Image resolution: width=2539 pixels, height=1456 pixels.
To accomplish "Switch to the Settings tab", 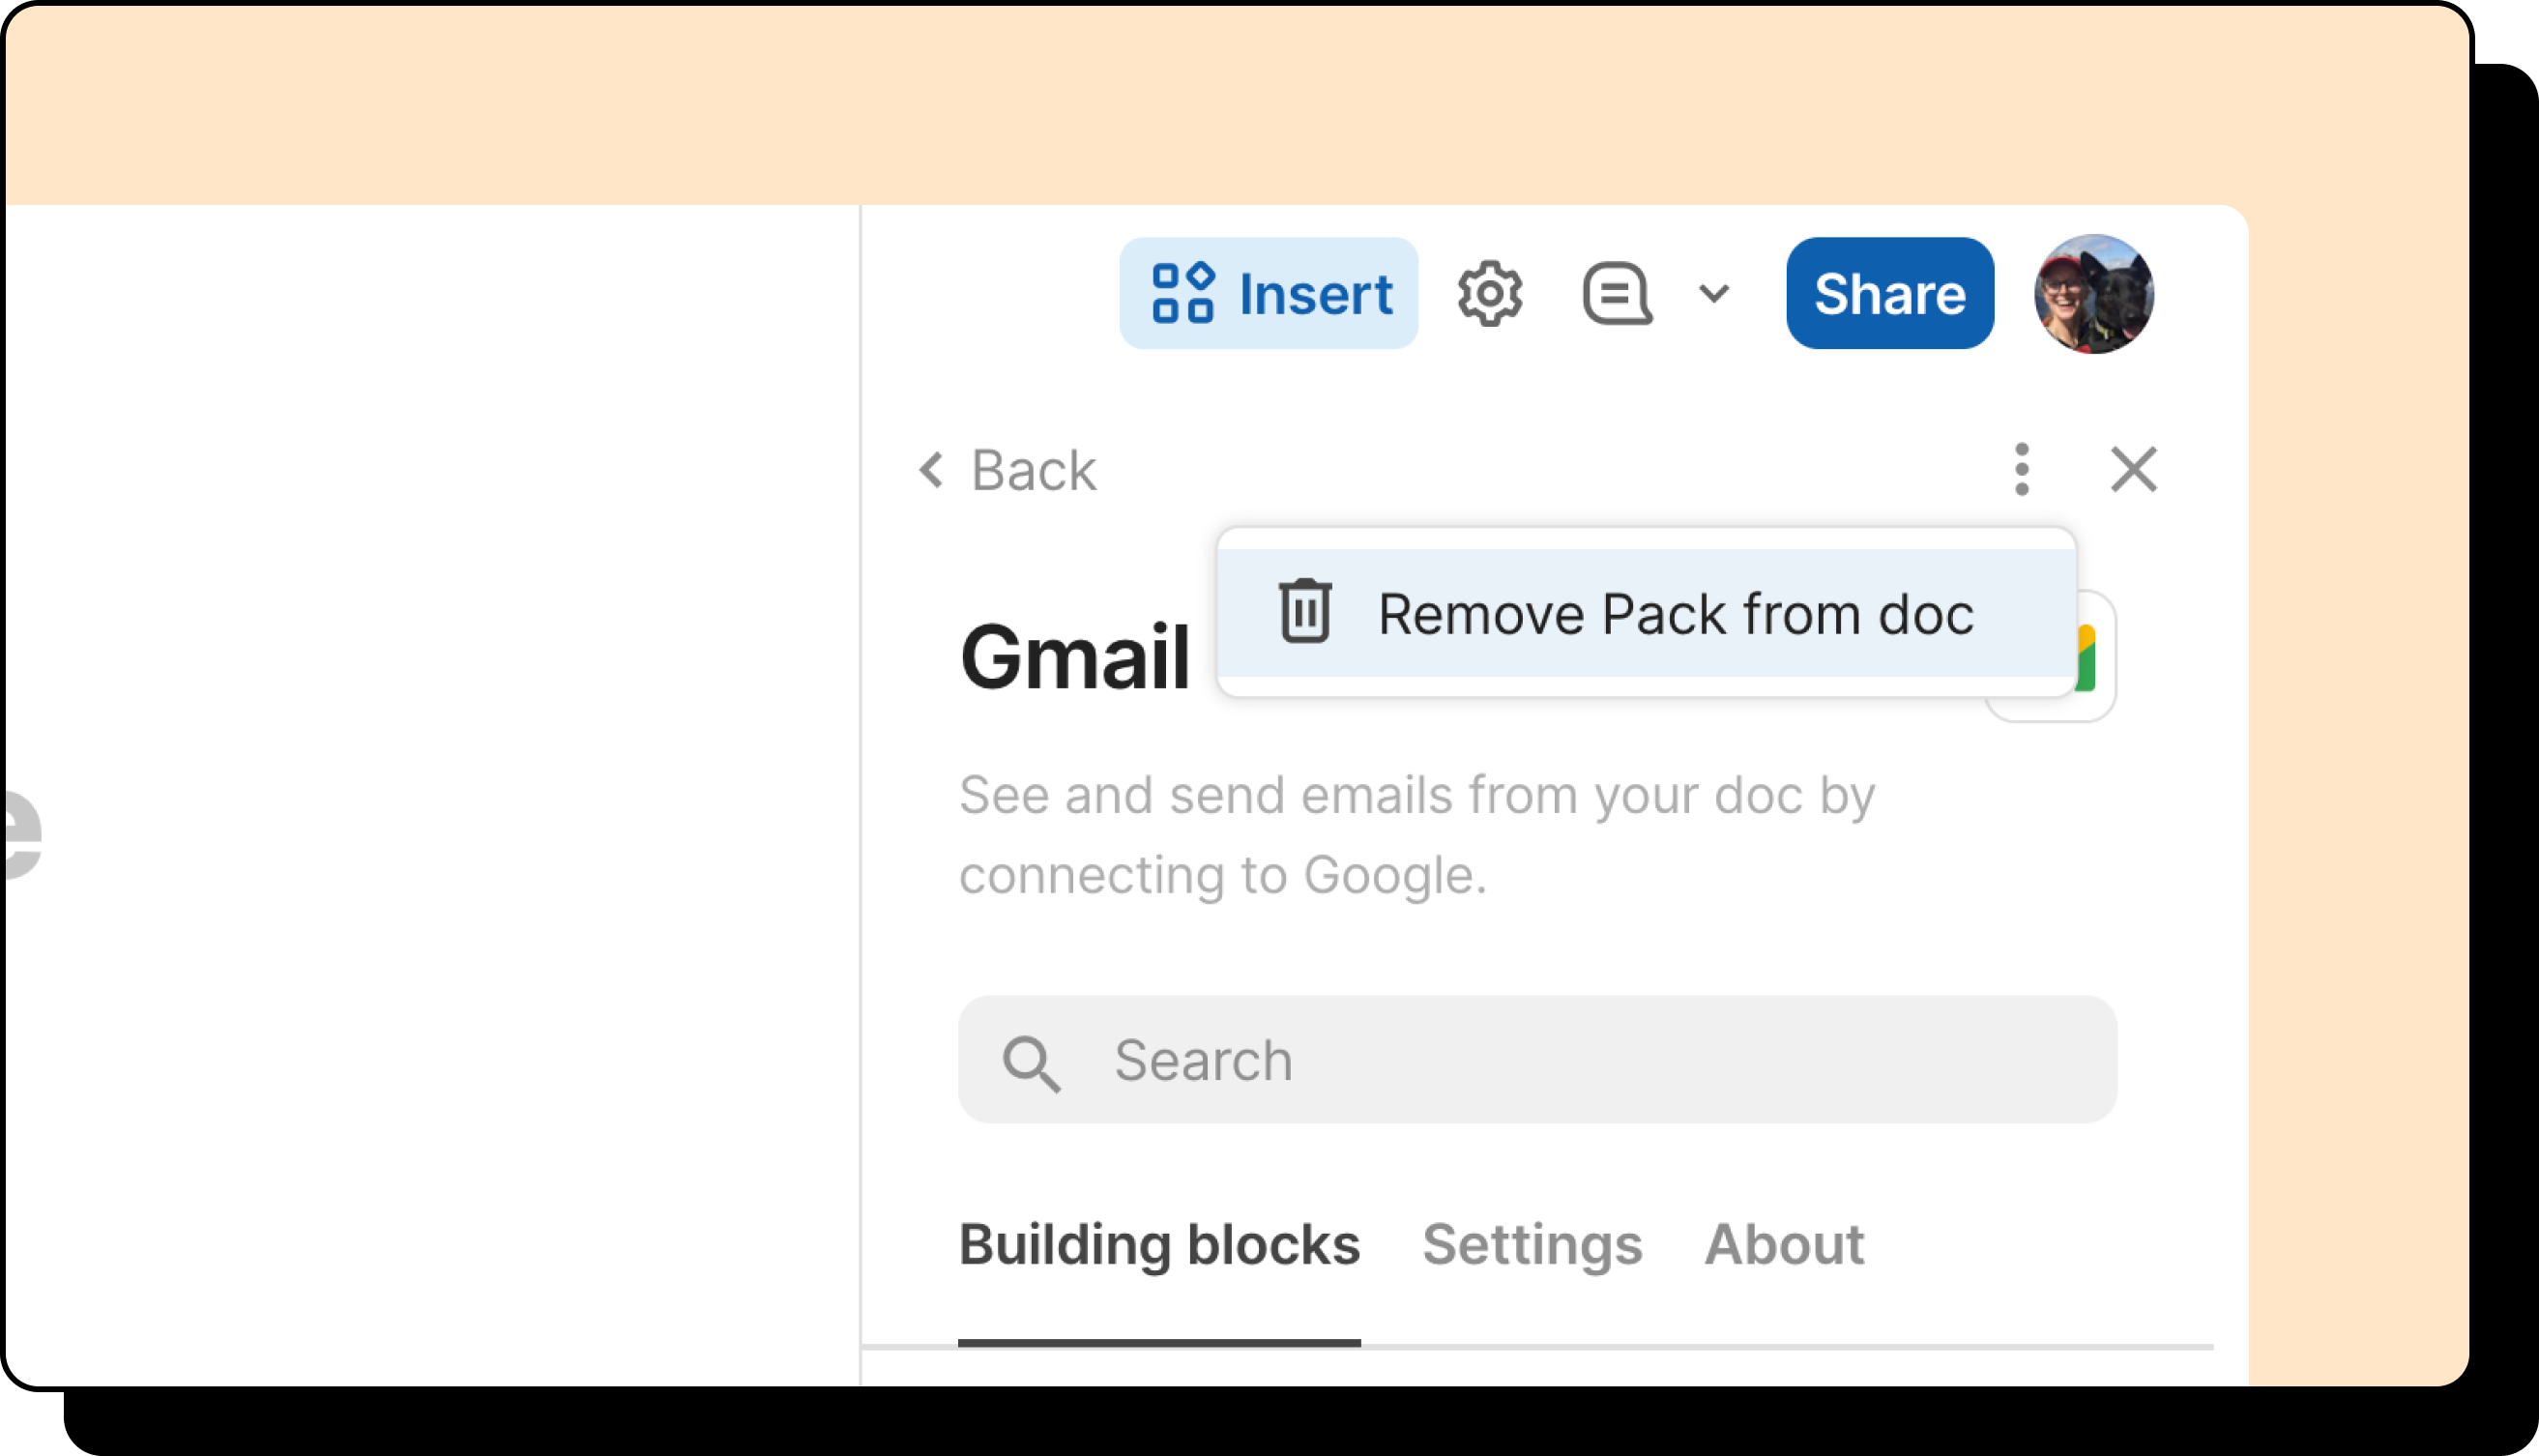I will (1532, 1244).
